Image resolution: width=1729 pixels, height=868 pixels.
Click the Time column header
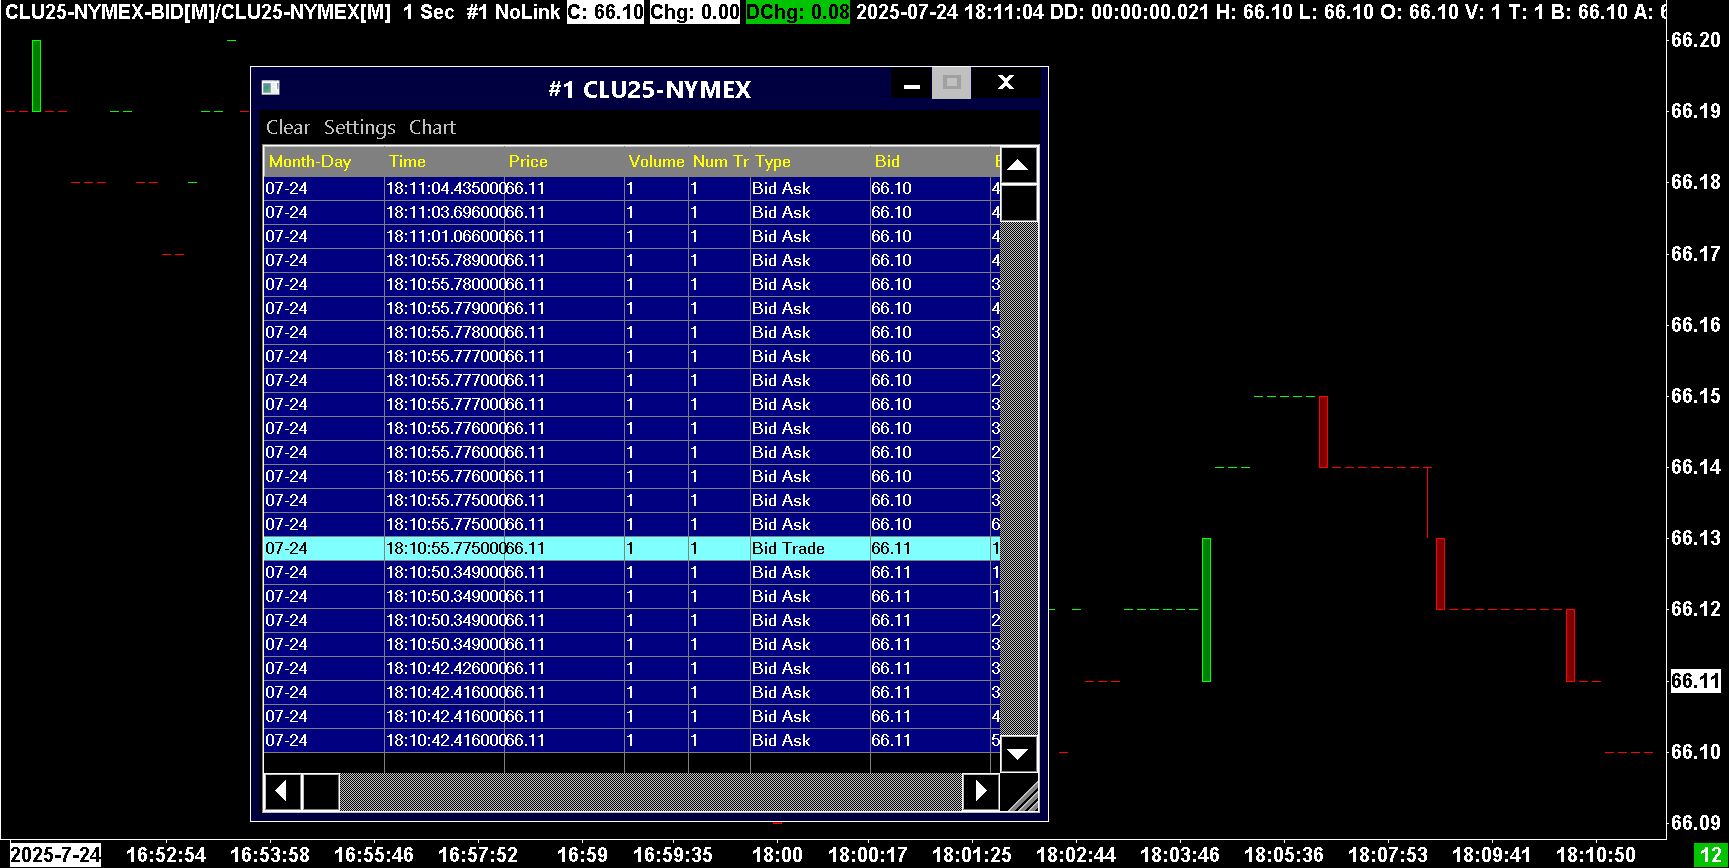[x=444, y=161]
